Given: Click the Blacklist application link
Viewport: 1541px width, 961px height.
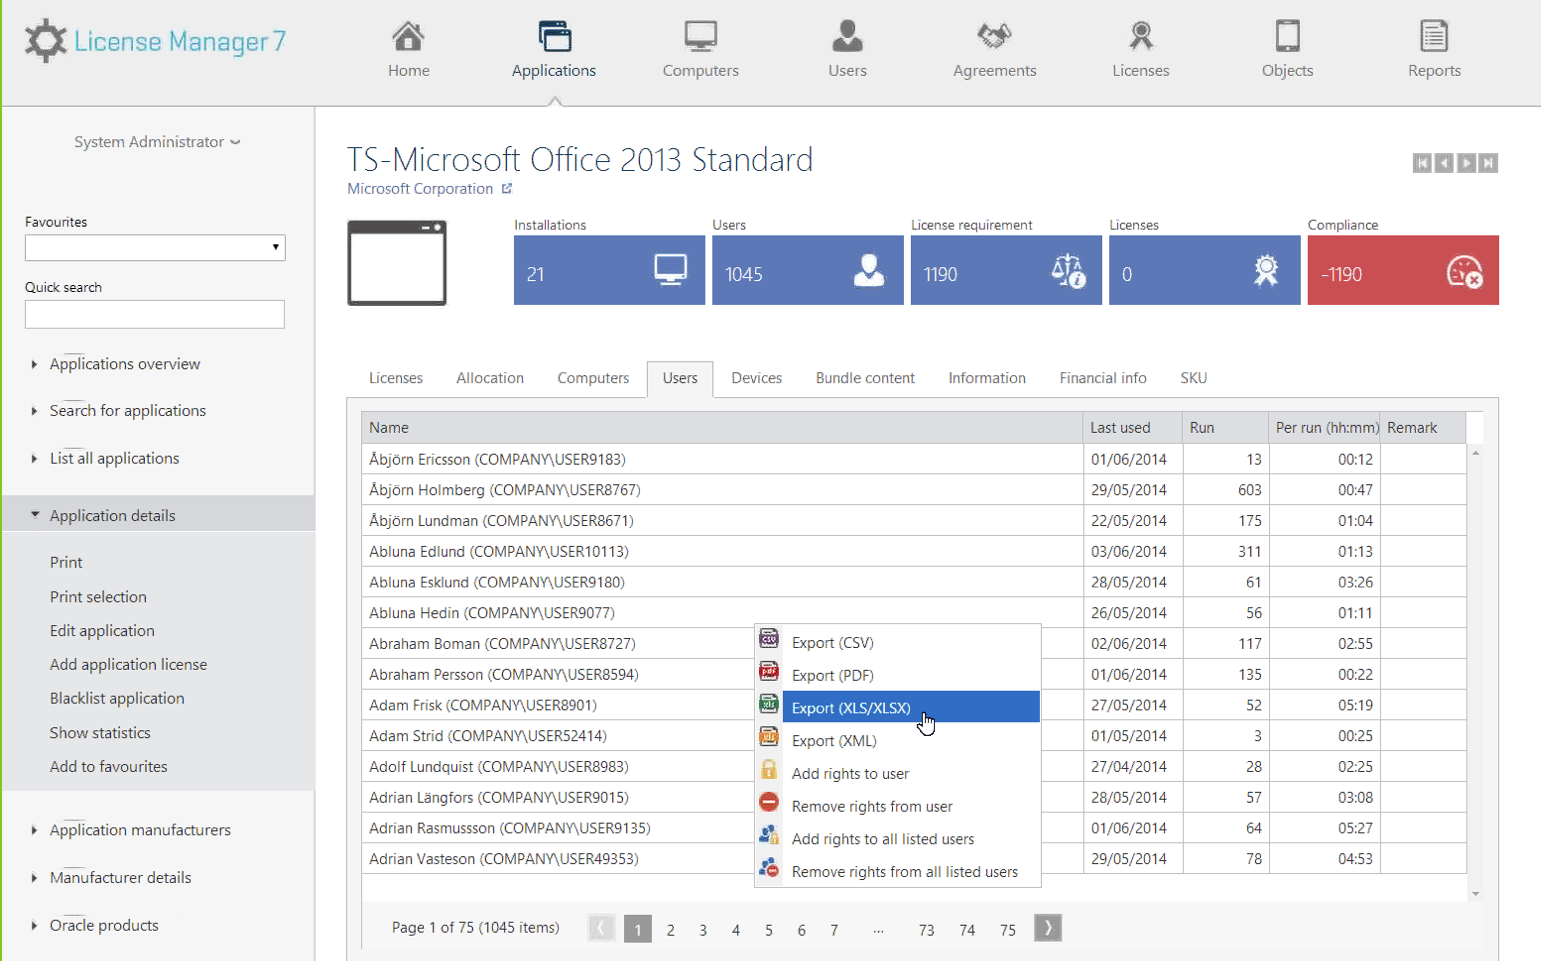Looking at the screenshot, I should point(117,698).
